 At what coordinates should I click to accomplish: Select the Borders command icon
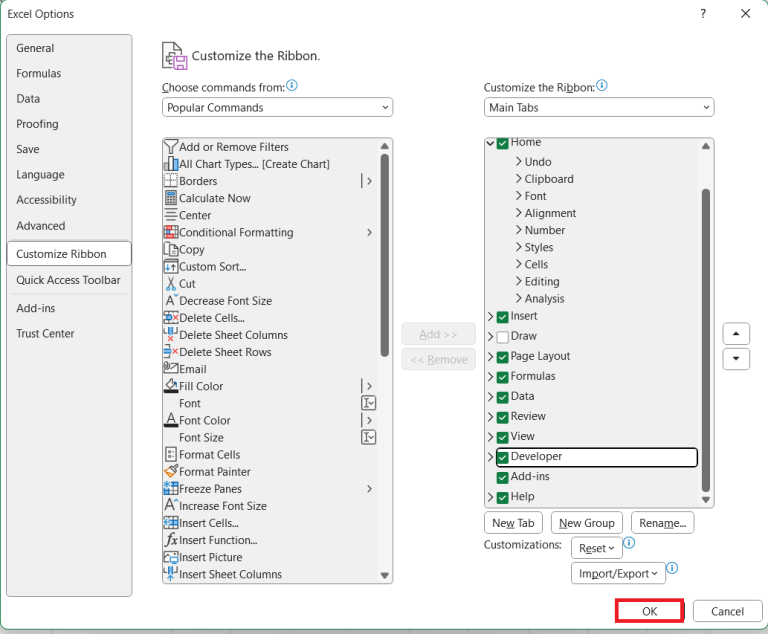point(171,181)
